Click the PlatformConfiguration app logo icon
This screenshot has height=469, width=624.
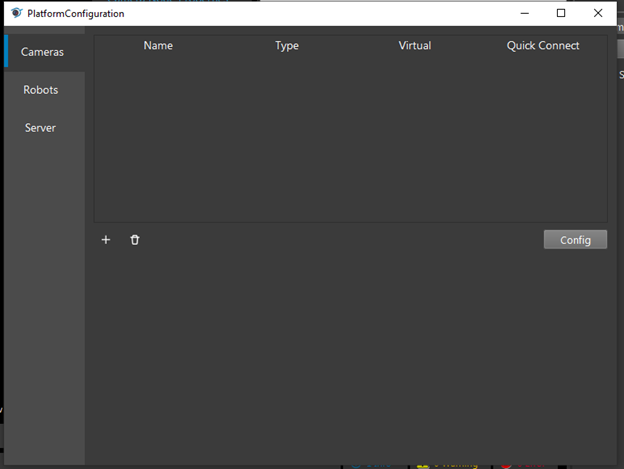(16, 13)
